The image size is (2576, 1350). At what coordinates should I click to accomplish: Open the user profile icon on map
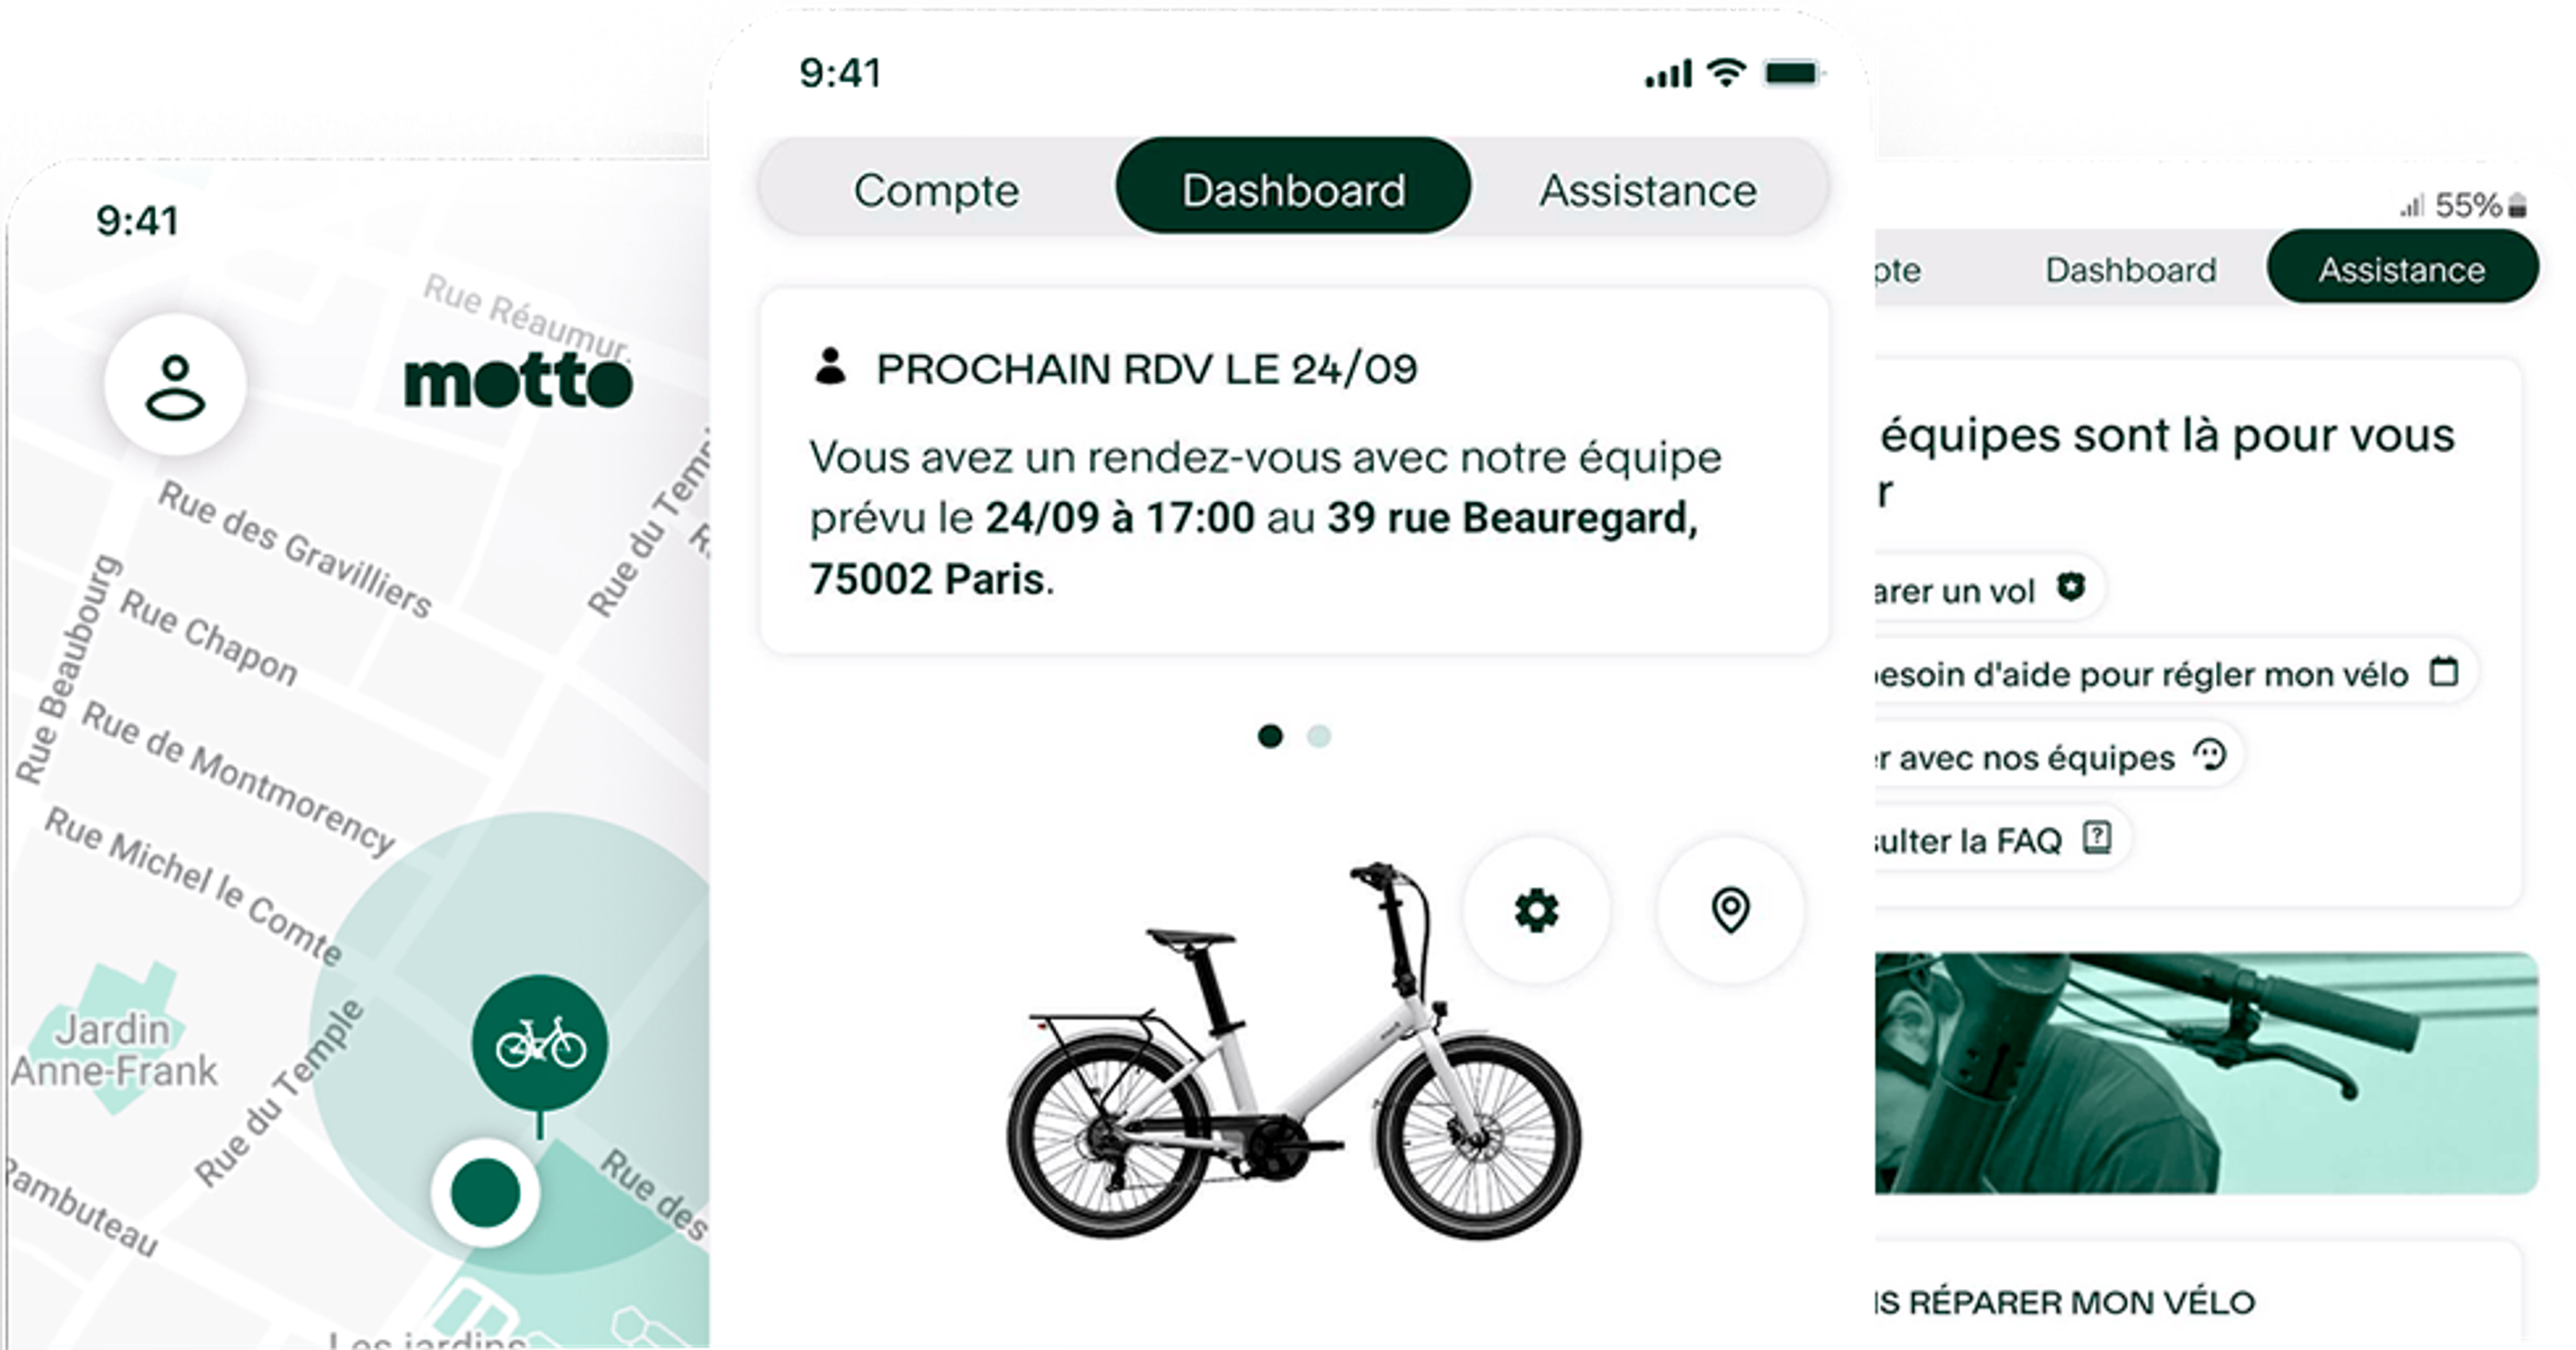[175, 385]
